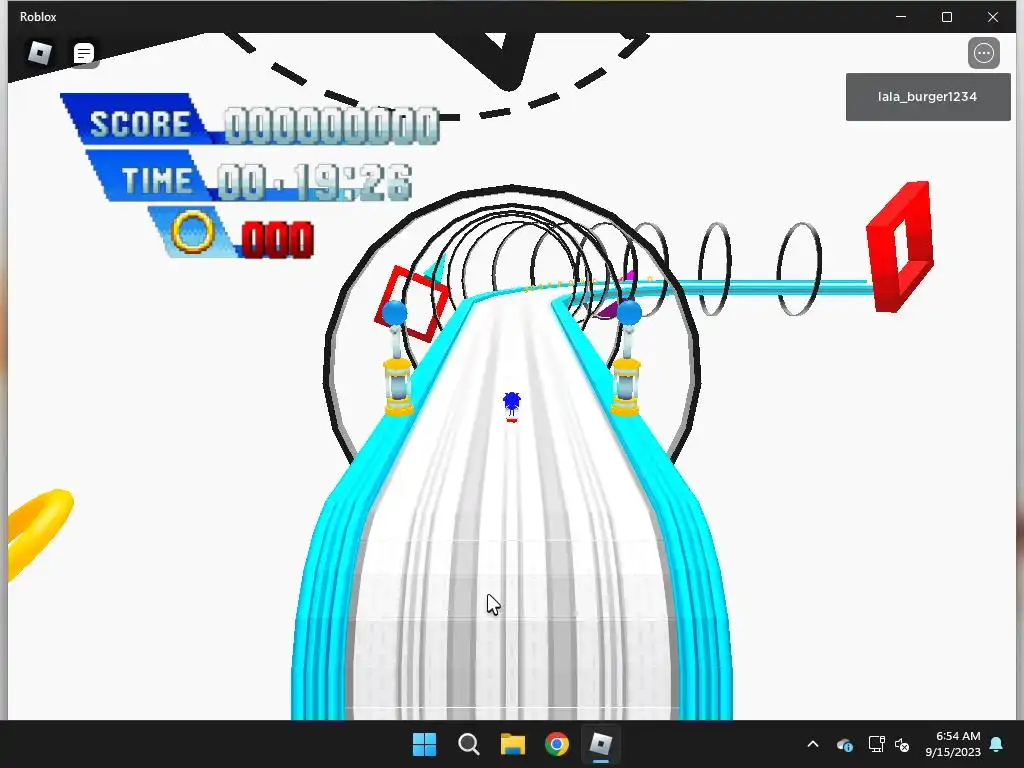Open the notifications bell icon
Viewport: 1024px width, 768px height.
[997, 744]
